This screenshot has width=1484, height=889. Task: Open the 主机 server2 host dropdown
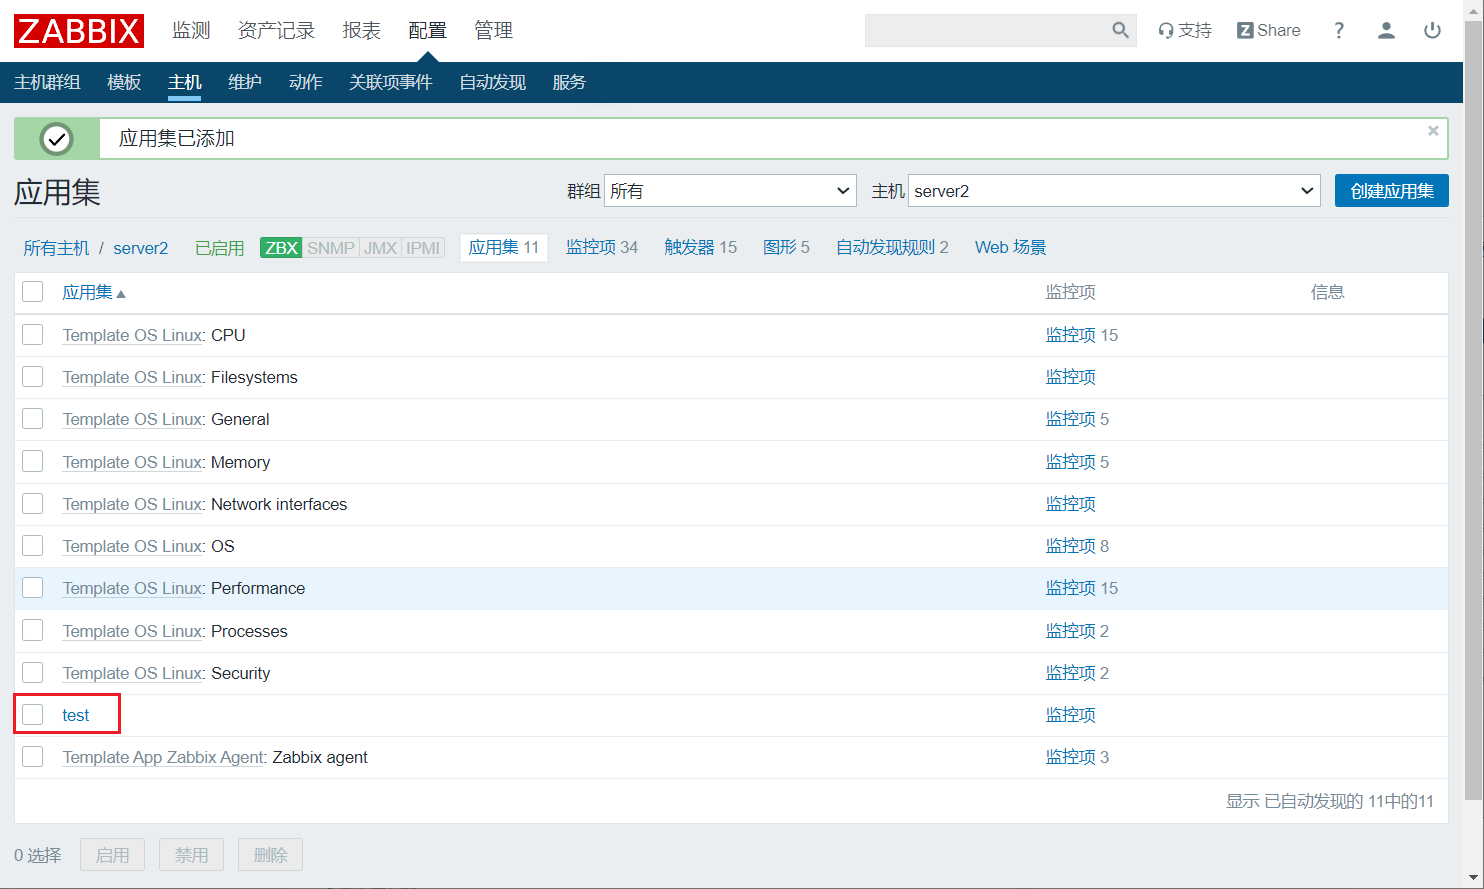(1113, 191)
